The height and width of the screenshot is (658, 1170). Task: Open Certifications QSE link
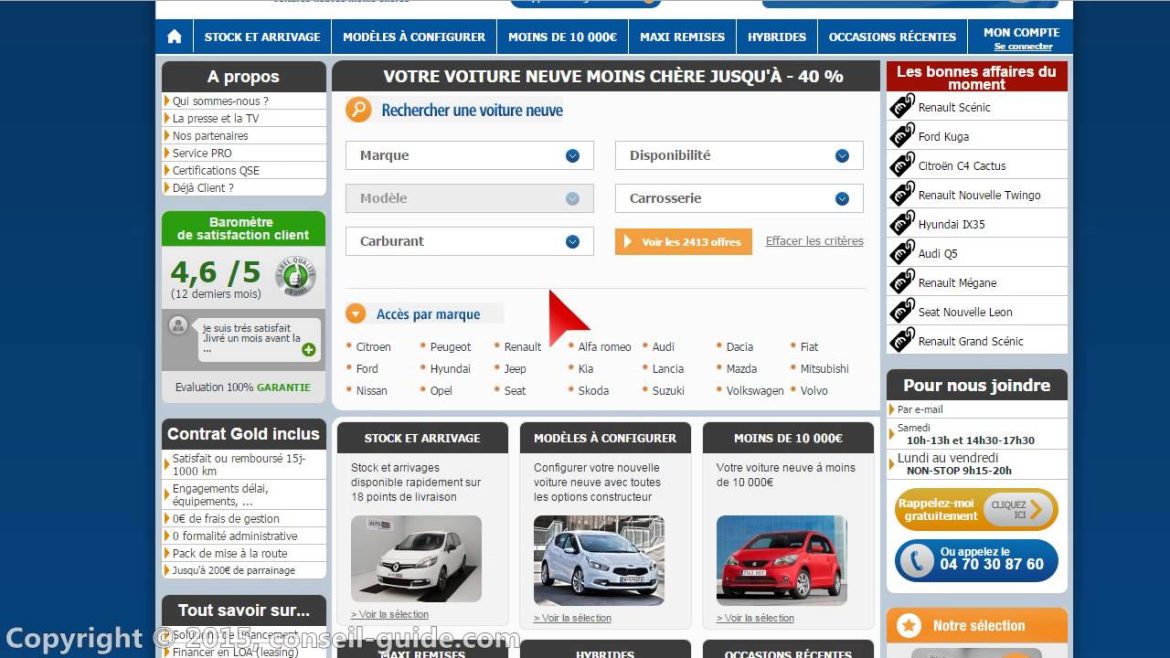216,170
